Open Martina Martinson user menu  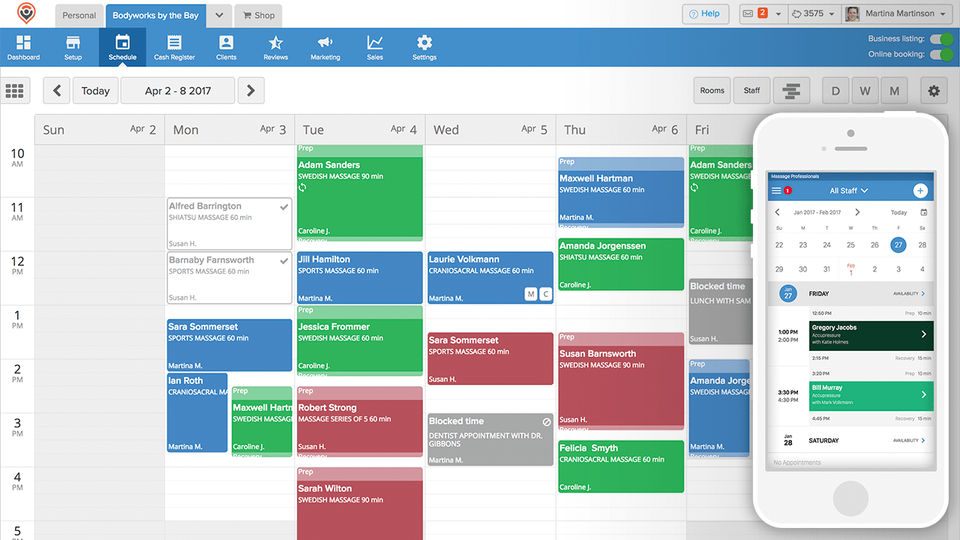[896, 13]
